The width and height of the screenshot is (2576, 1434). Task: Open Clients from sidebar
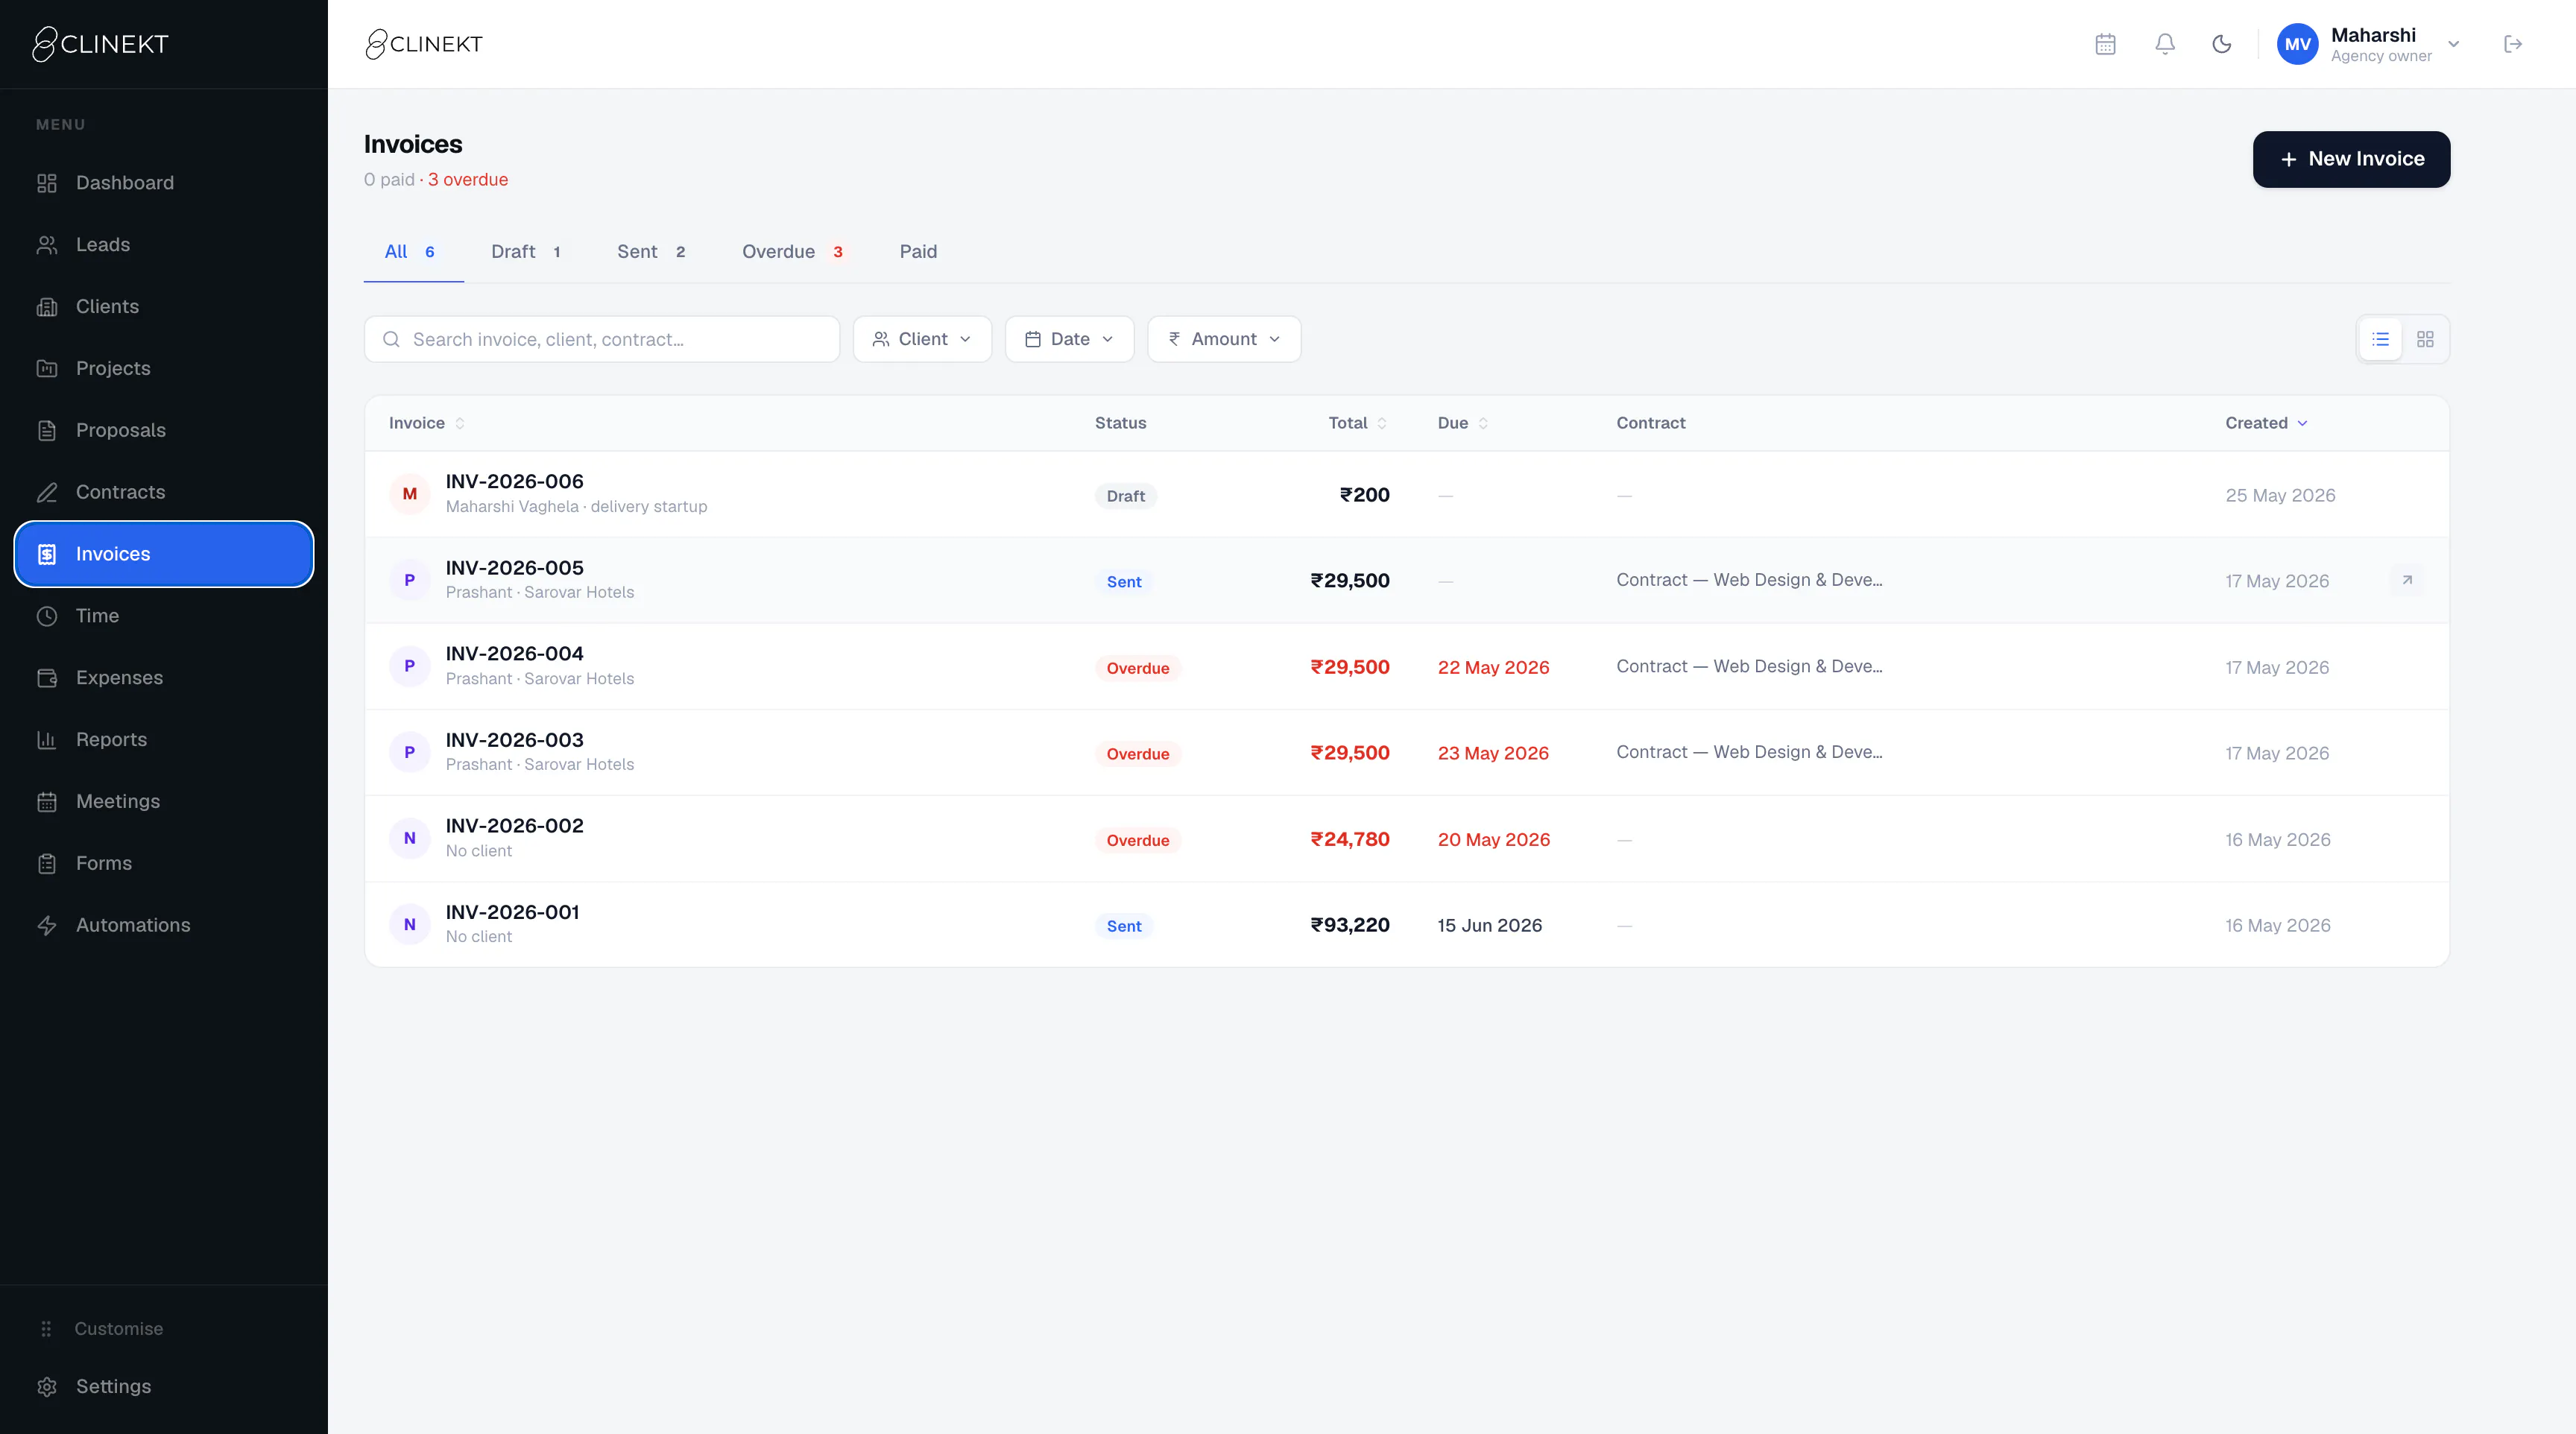click(x=164, y=307)
